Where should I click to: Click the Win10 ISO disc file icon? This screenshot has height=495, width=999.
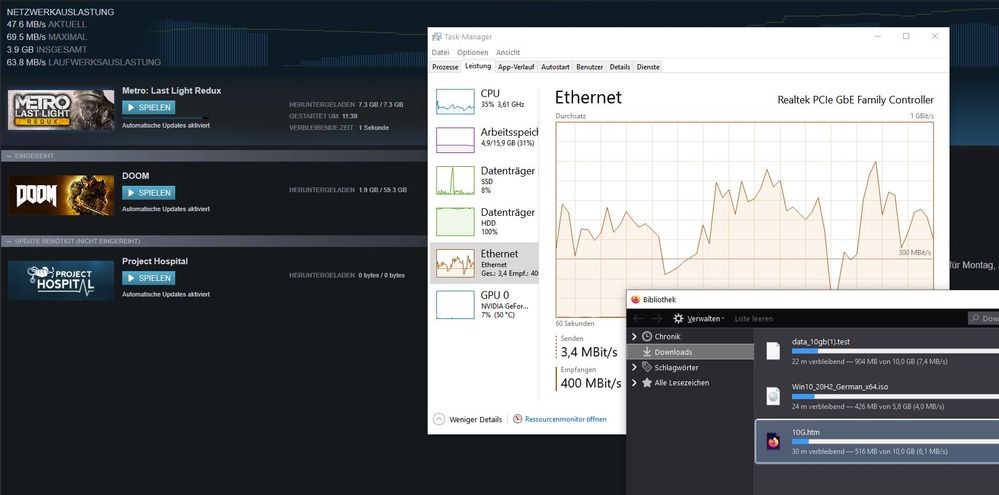(x=773, y=396)
